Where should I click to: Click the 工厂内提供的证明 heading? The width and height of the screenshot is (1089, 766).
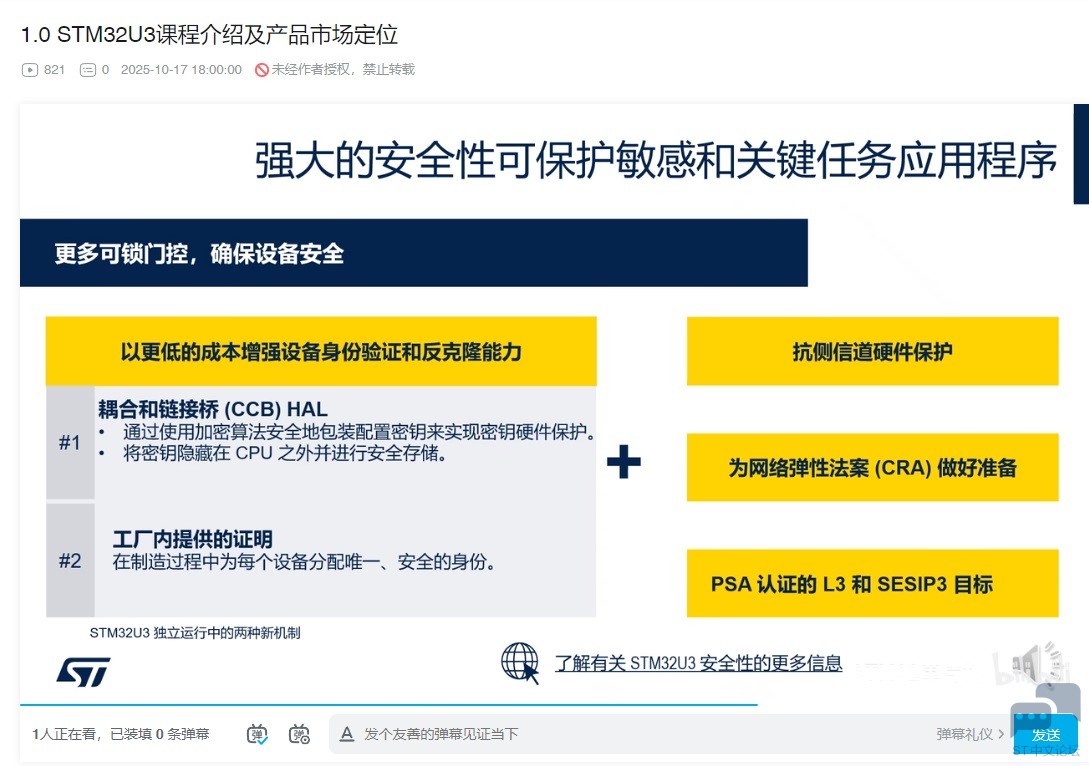(192, 539)
